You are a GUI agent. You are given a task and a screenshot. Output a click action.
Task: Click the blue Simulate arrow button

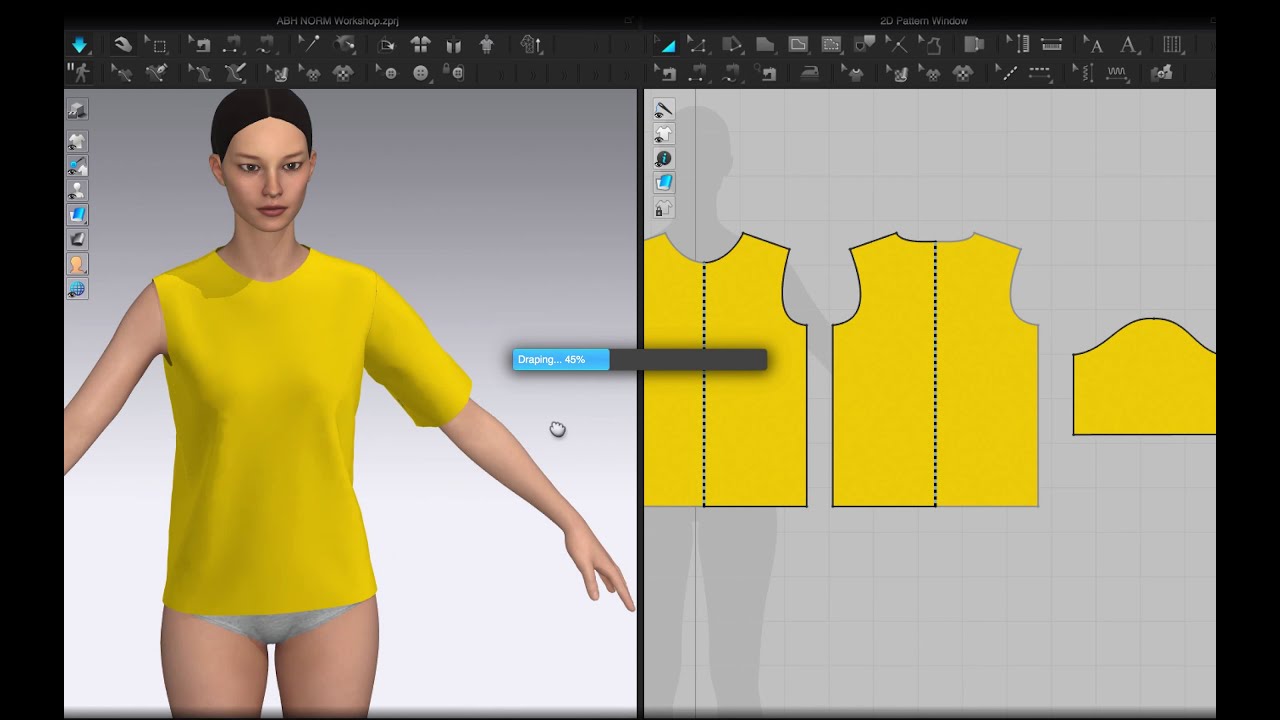pos(79,44)
